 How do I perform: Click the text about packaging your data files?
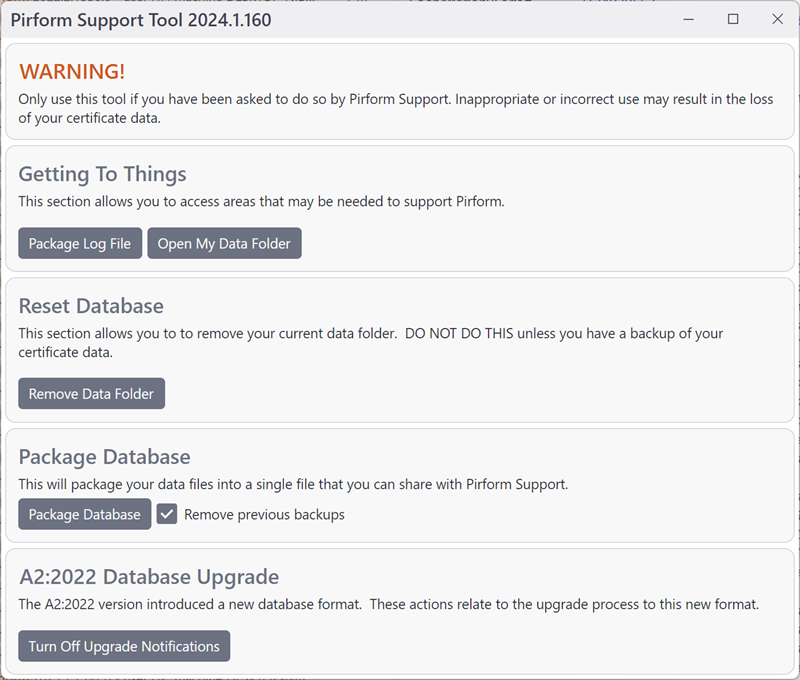click(293, 484)
